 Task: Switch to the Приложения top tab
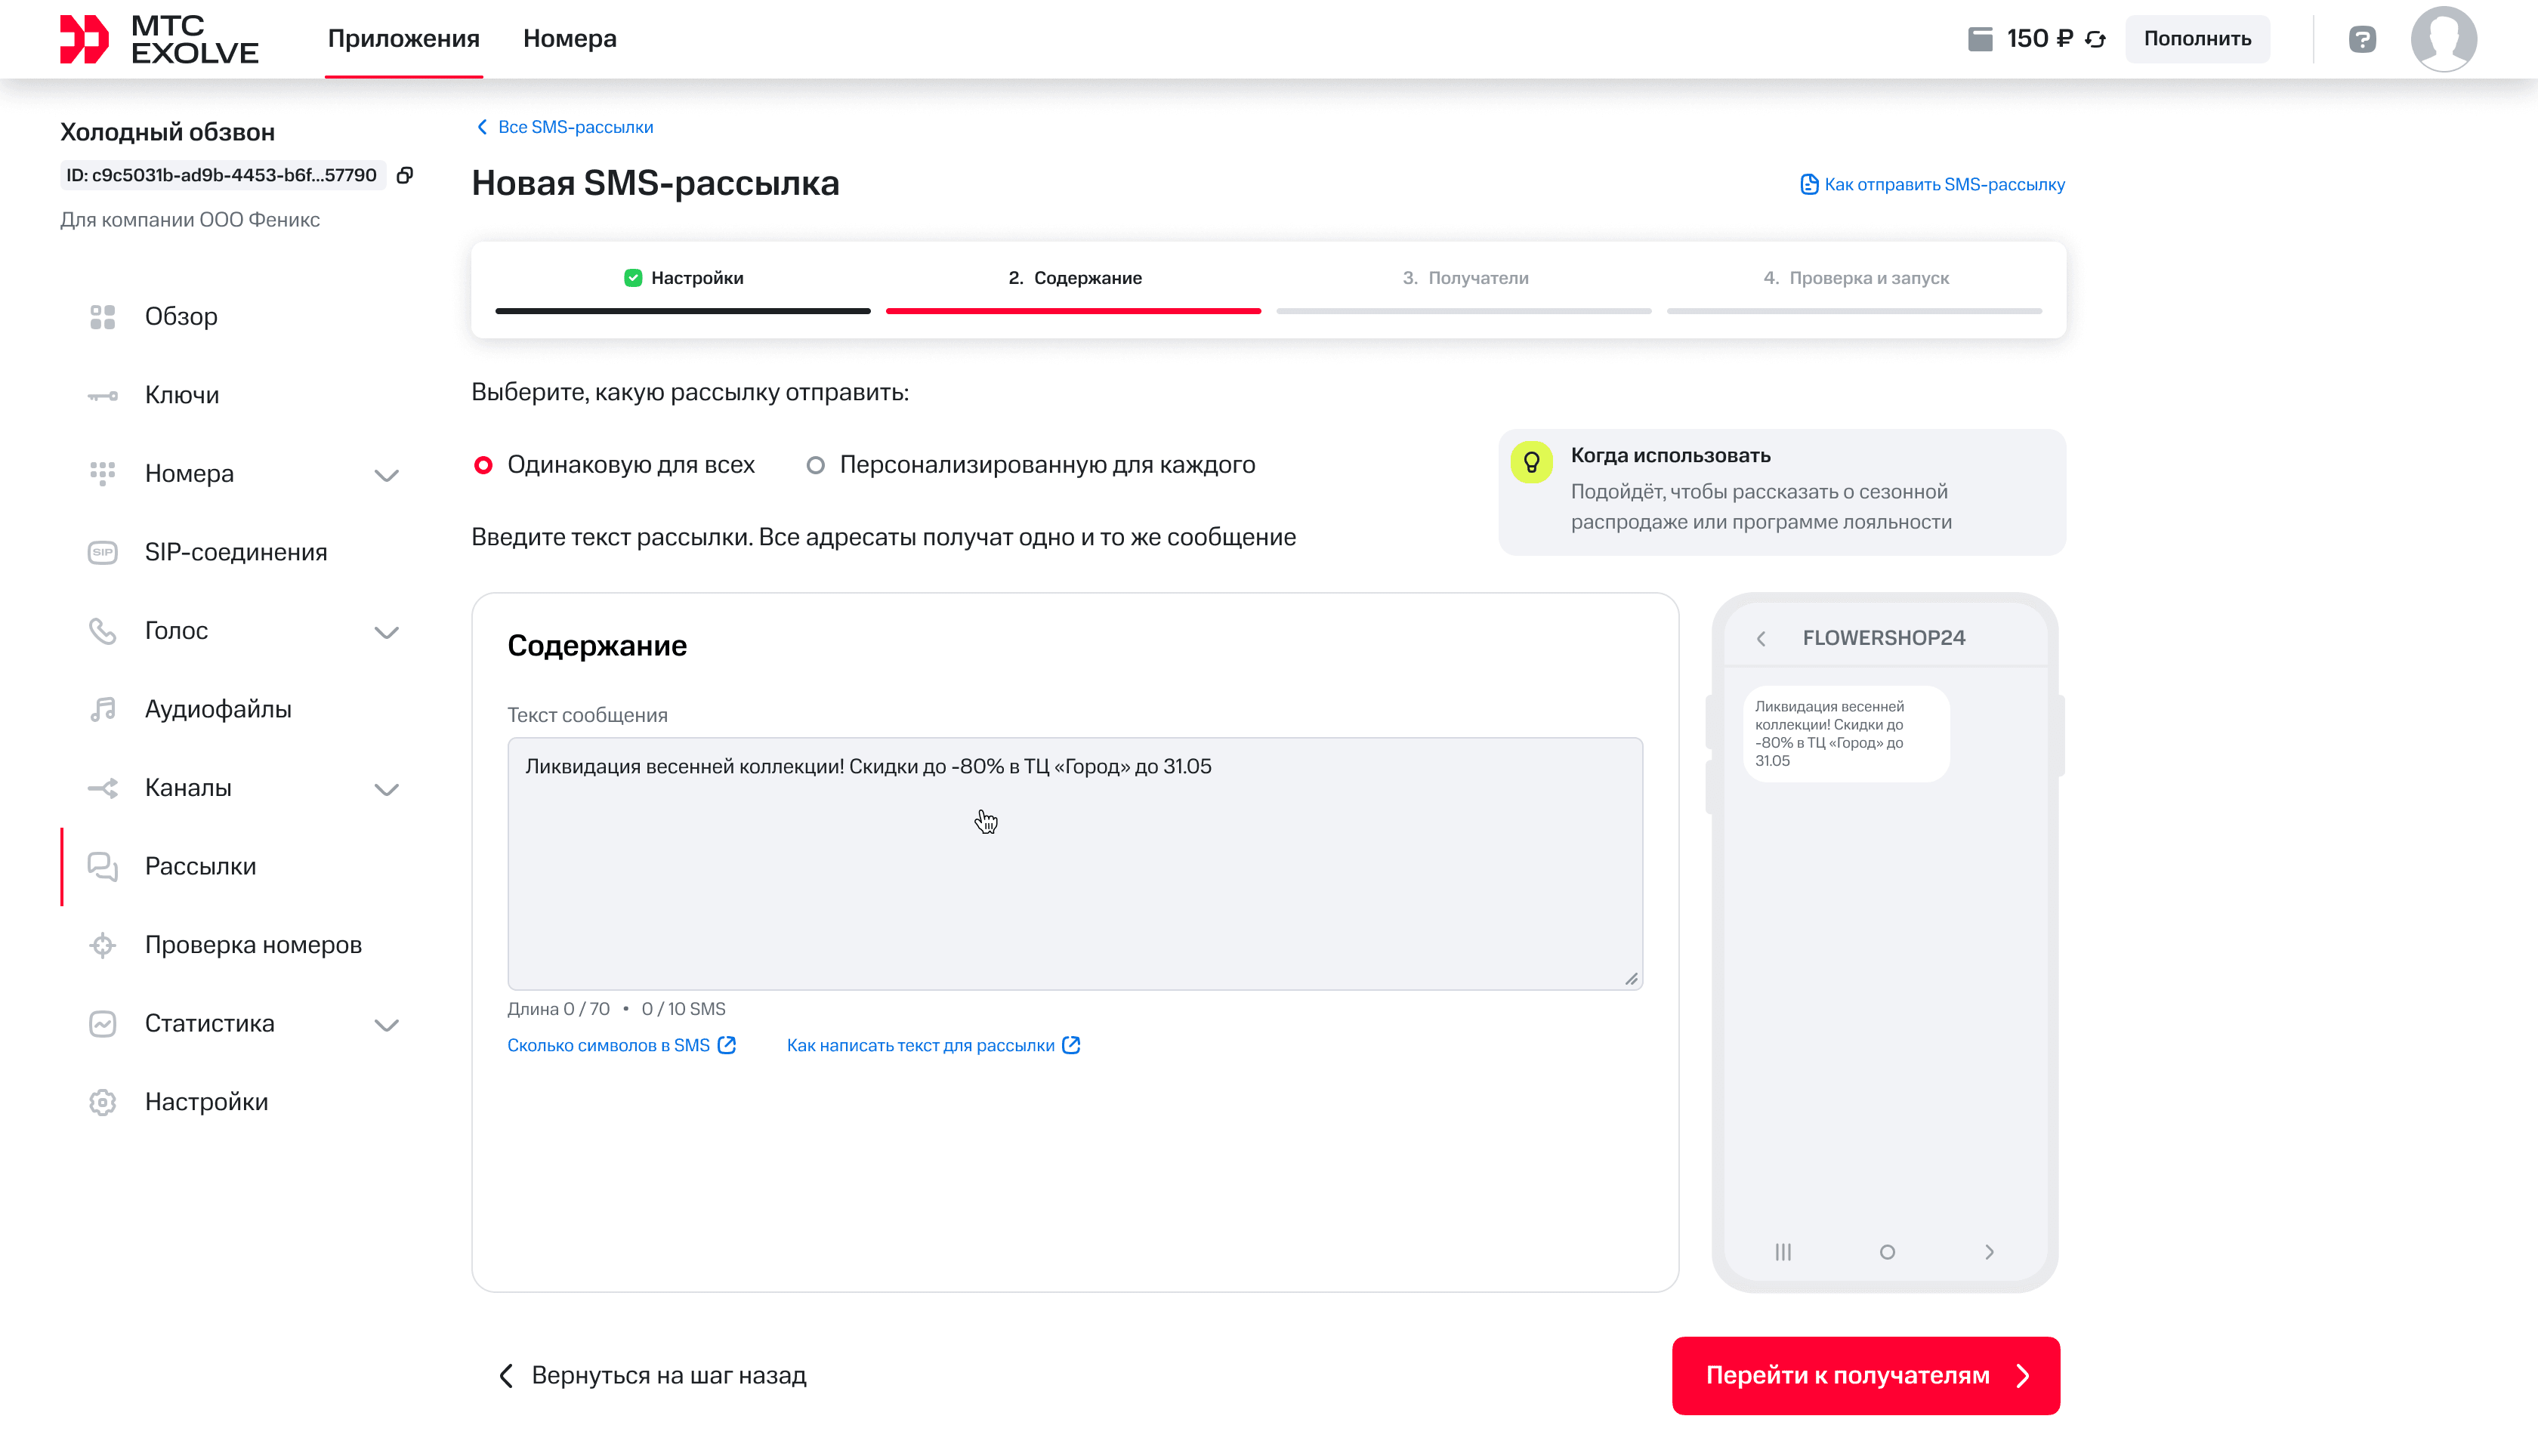pyautogui.click(x=404, y=39)
